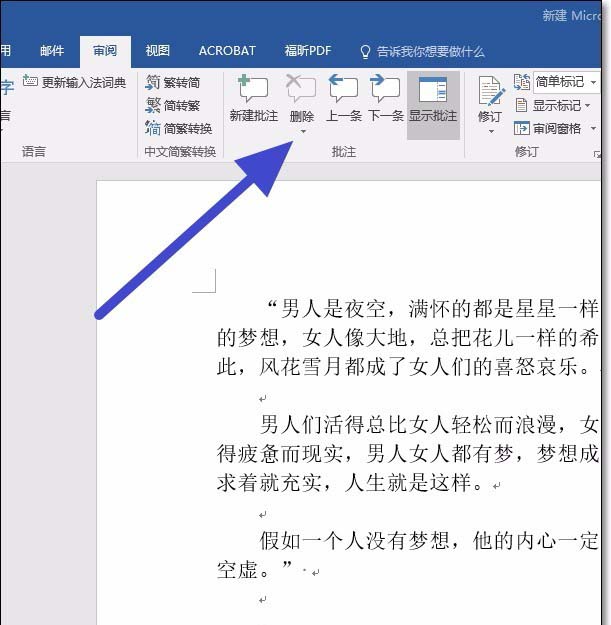
Task: Click the lightbulb icon beside Tell Me
Action: tap(365, 52)
